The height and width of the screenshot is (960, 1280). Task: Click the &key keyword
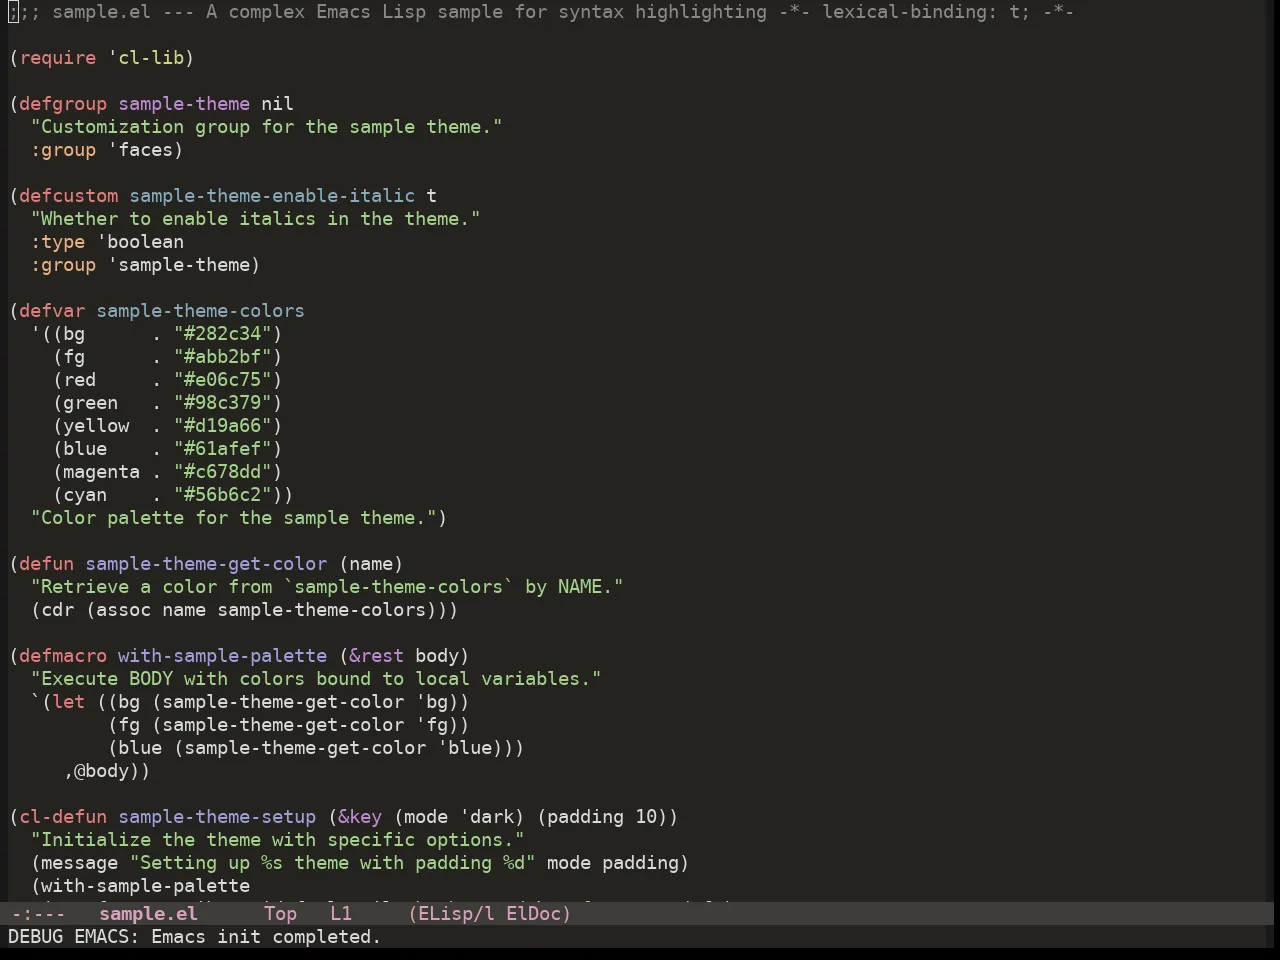[x=360, y=817]
